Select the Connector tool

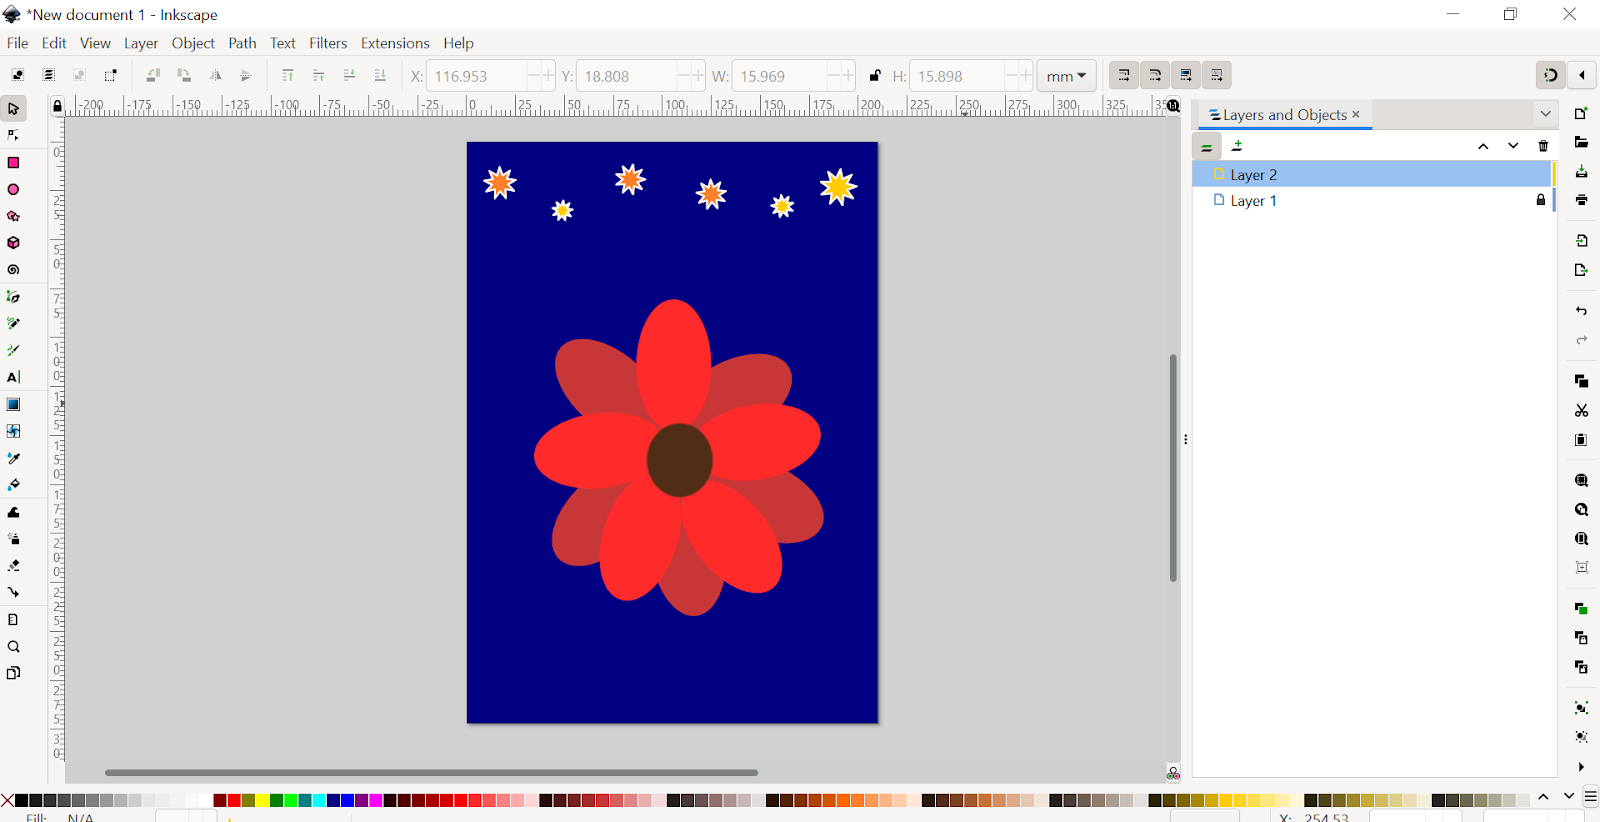[x=14, y=592]
